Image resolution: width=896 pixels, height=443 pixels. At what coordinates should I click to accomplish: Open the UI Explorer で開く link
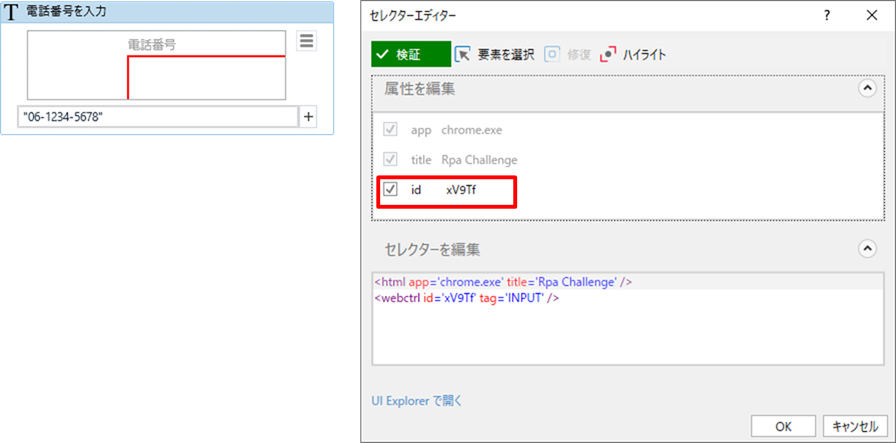click(x=416, y=401)
